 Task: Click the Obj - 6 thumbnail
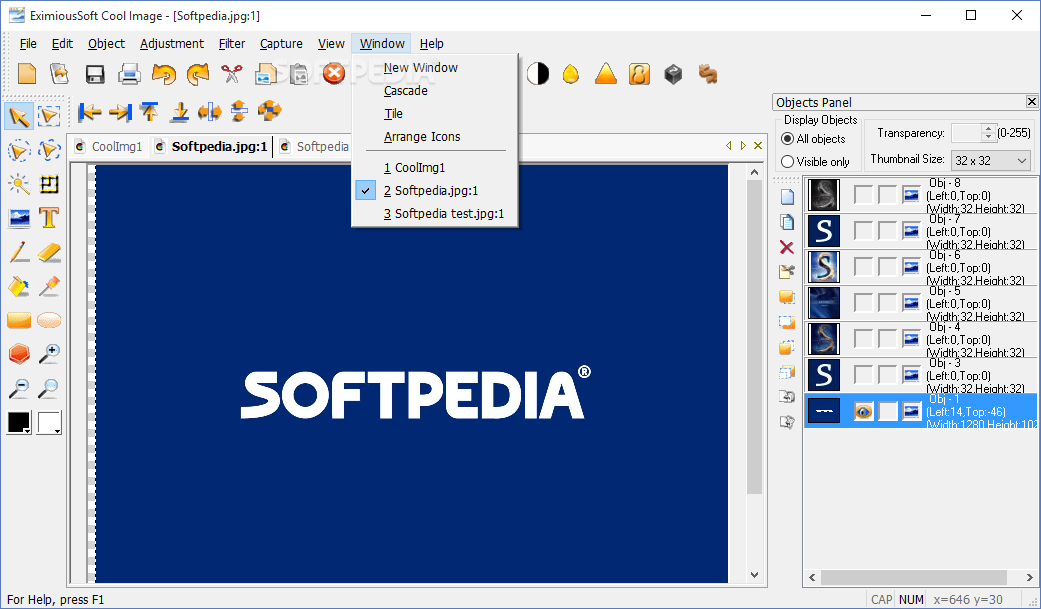coord(823,266)
